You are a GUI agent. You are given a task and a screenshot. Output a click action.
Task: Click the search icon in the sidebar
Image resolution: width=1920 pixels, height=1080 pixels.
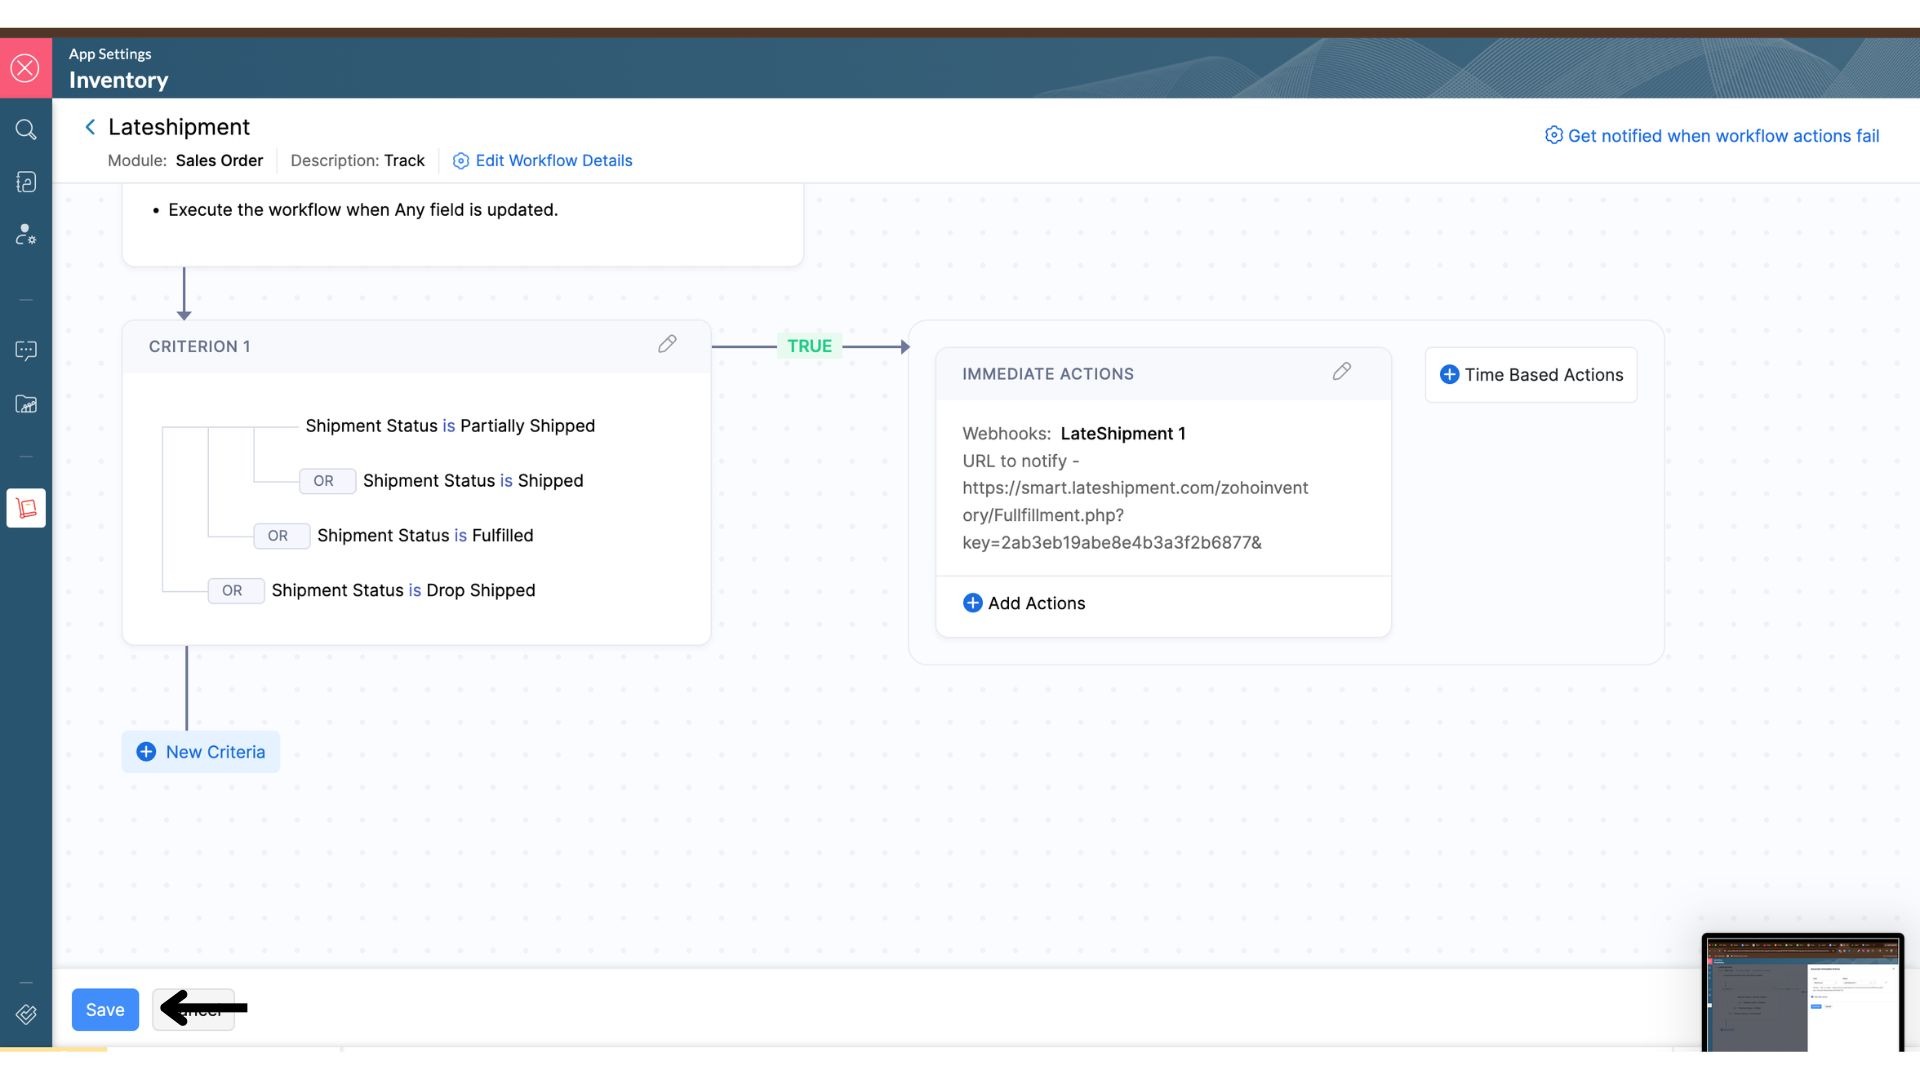click(26, 129)
